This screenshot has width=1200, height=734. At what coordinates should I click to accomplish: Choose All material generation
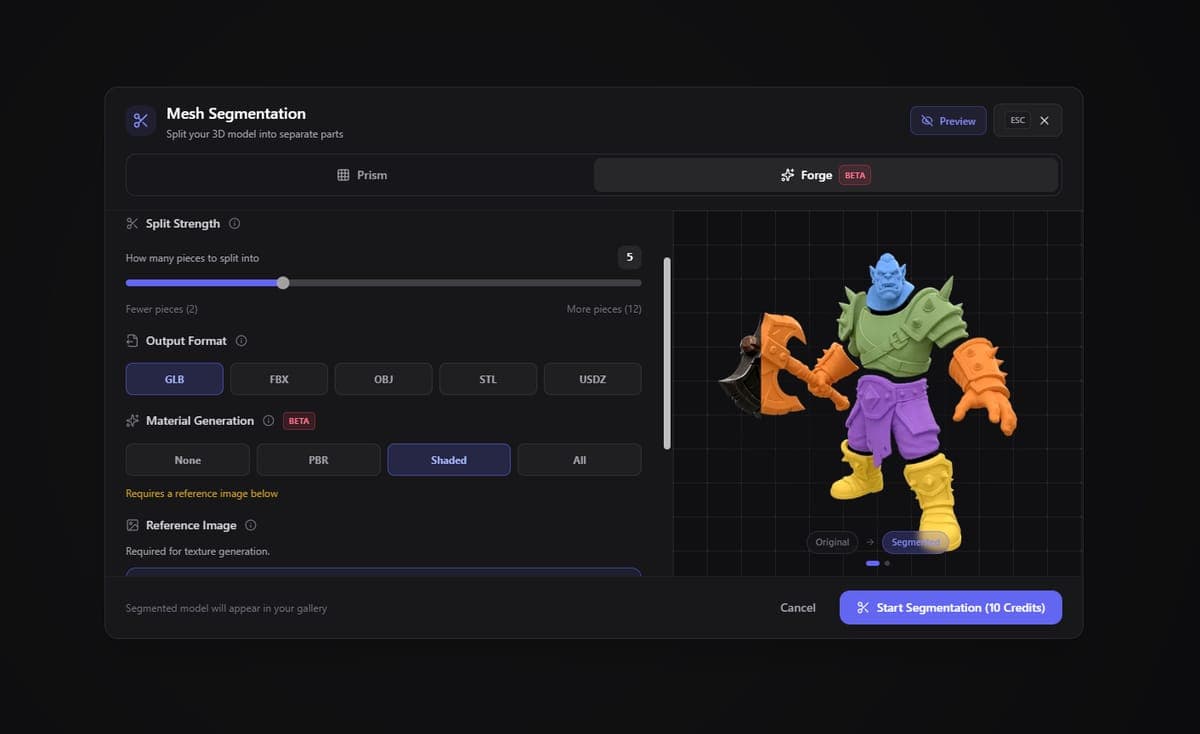[580, 460]
